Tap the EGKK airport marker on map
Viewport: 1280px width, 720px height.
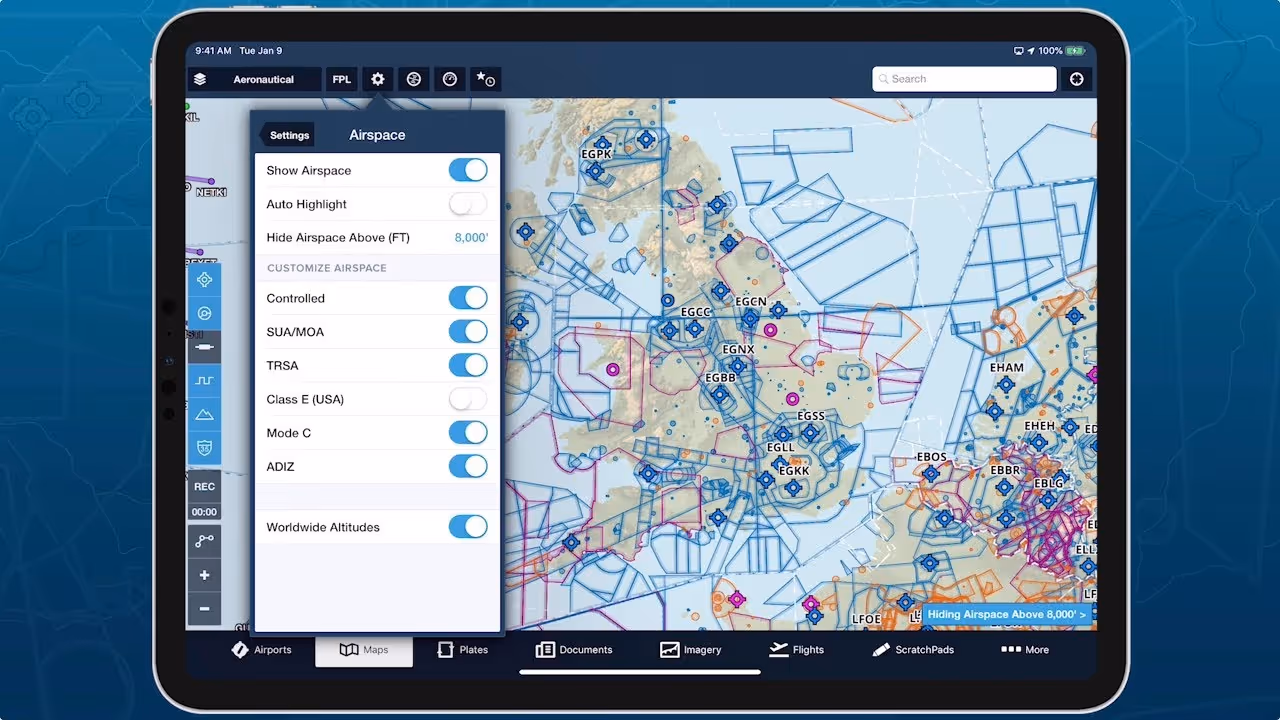pos(794,488)
